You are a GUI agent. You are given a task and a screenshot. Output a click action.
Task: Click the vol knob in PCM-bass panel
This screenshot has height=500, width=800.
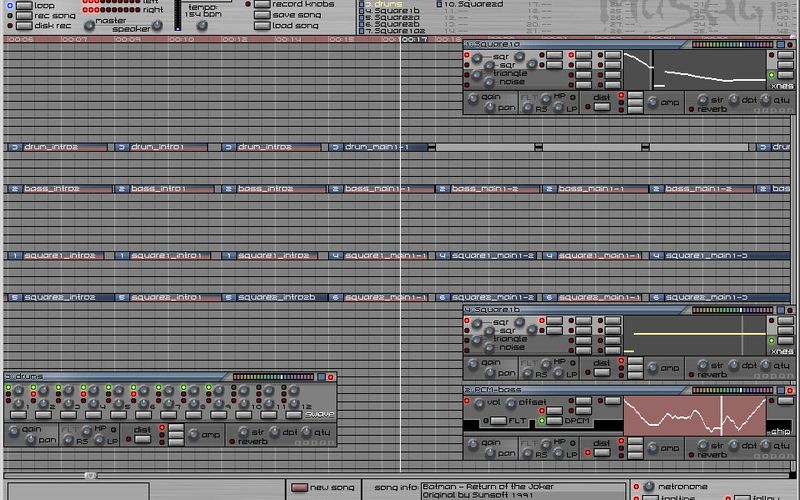tap(476, 403)
